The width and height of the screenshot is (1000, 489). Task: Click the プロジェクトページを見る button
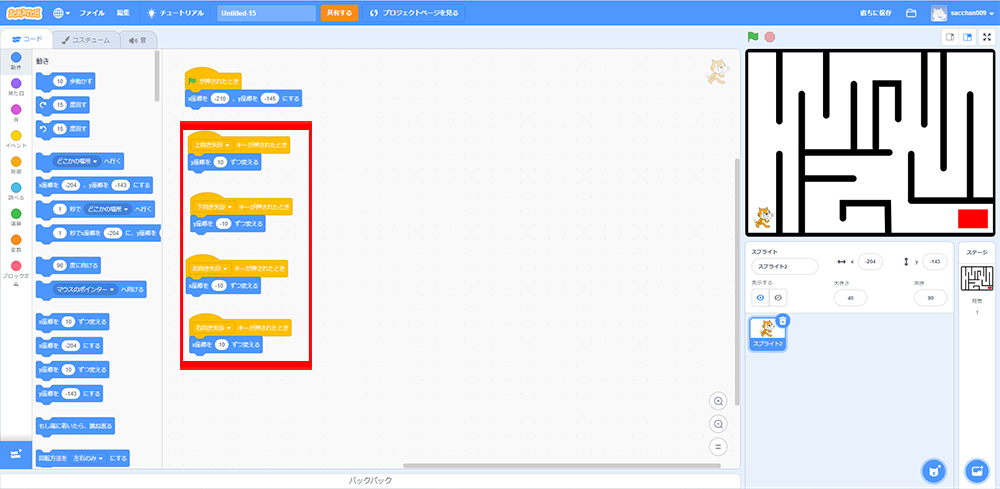[x=414, y=13]
